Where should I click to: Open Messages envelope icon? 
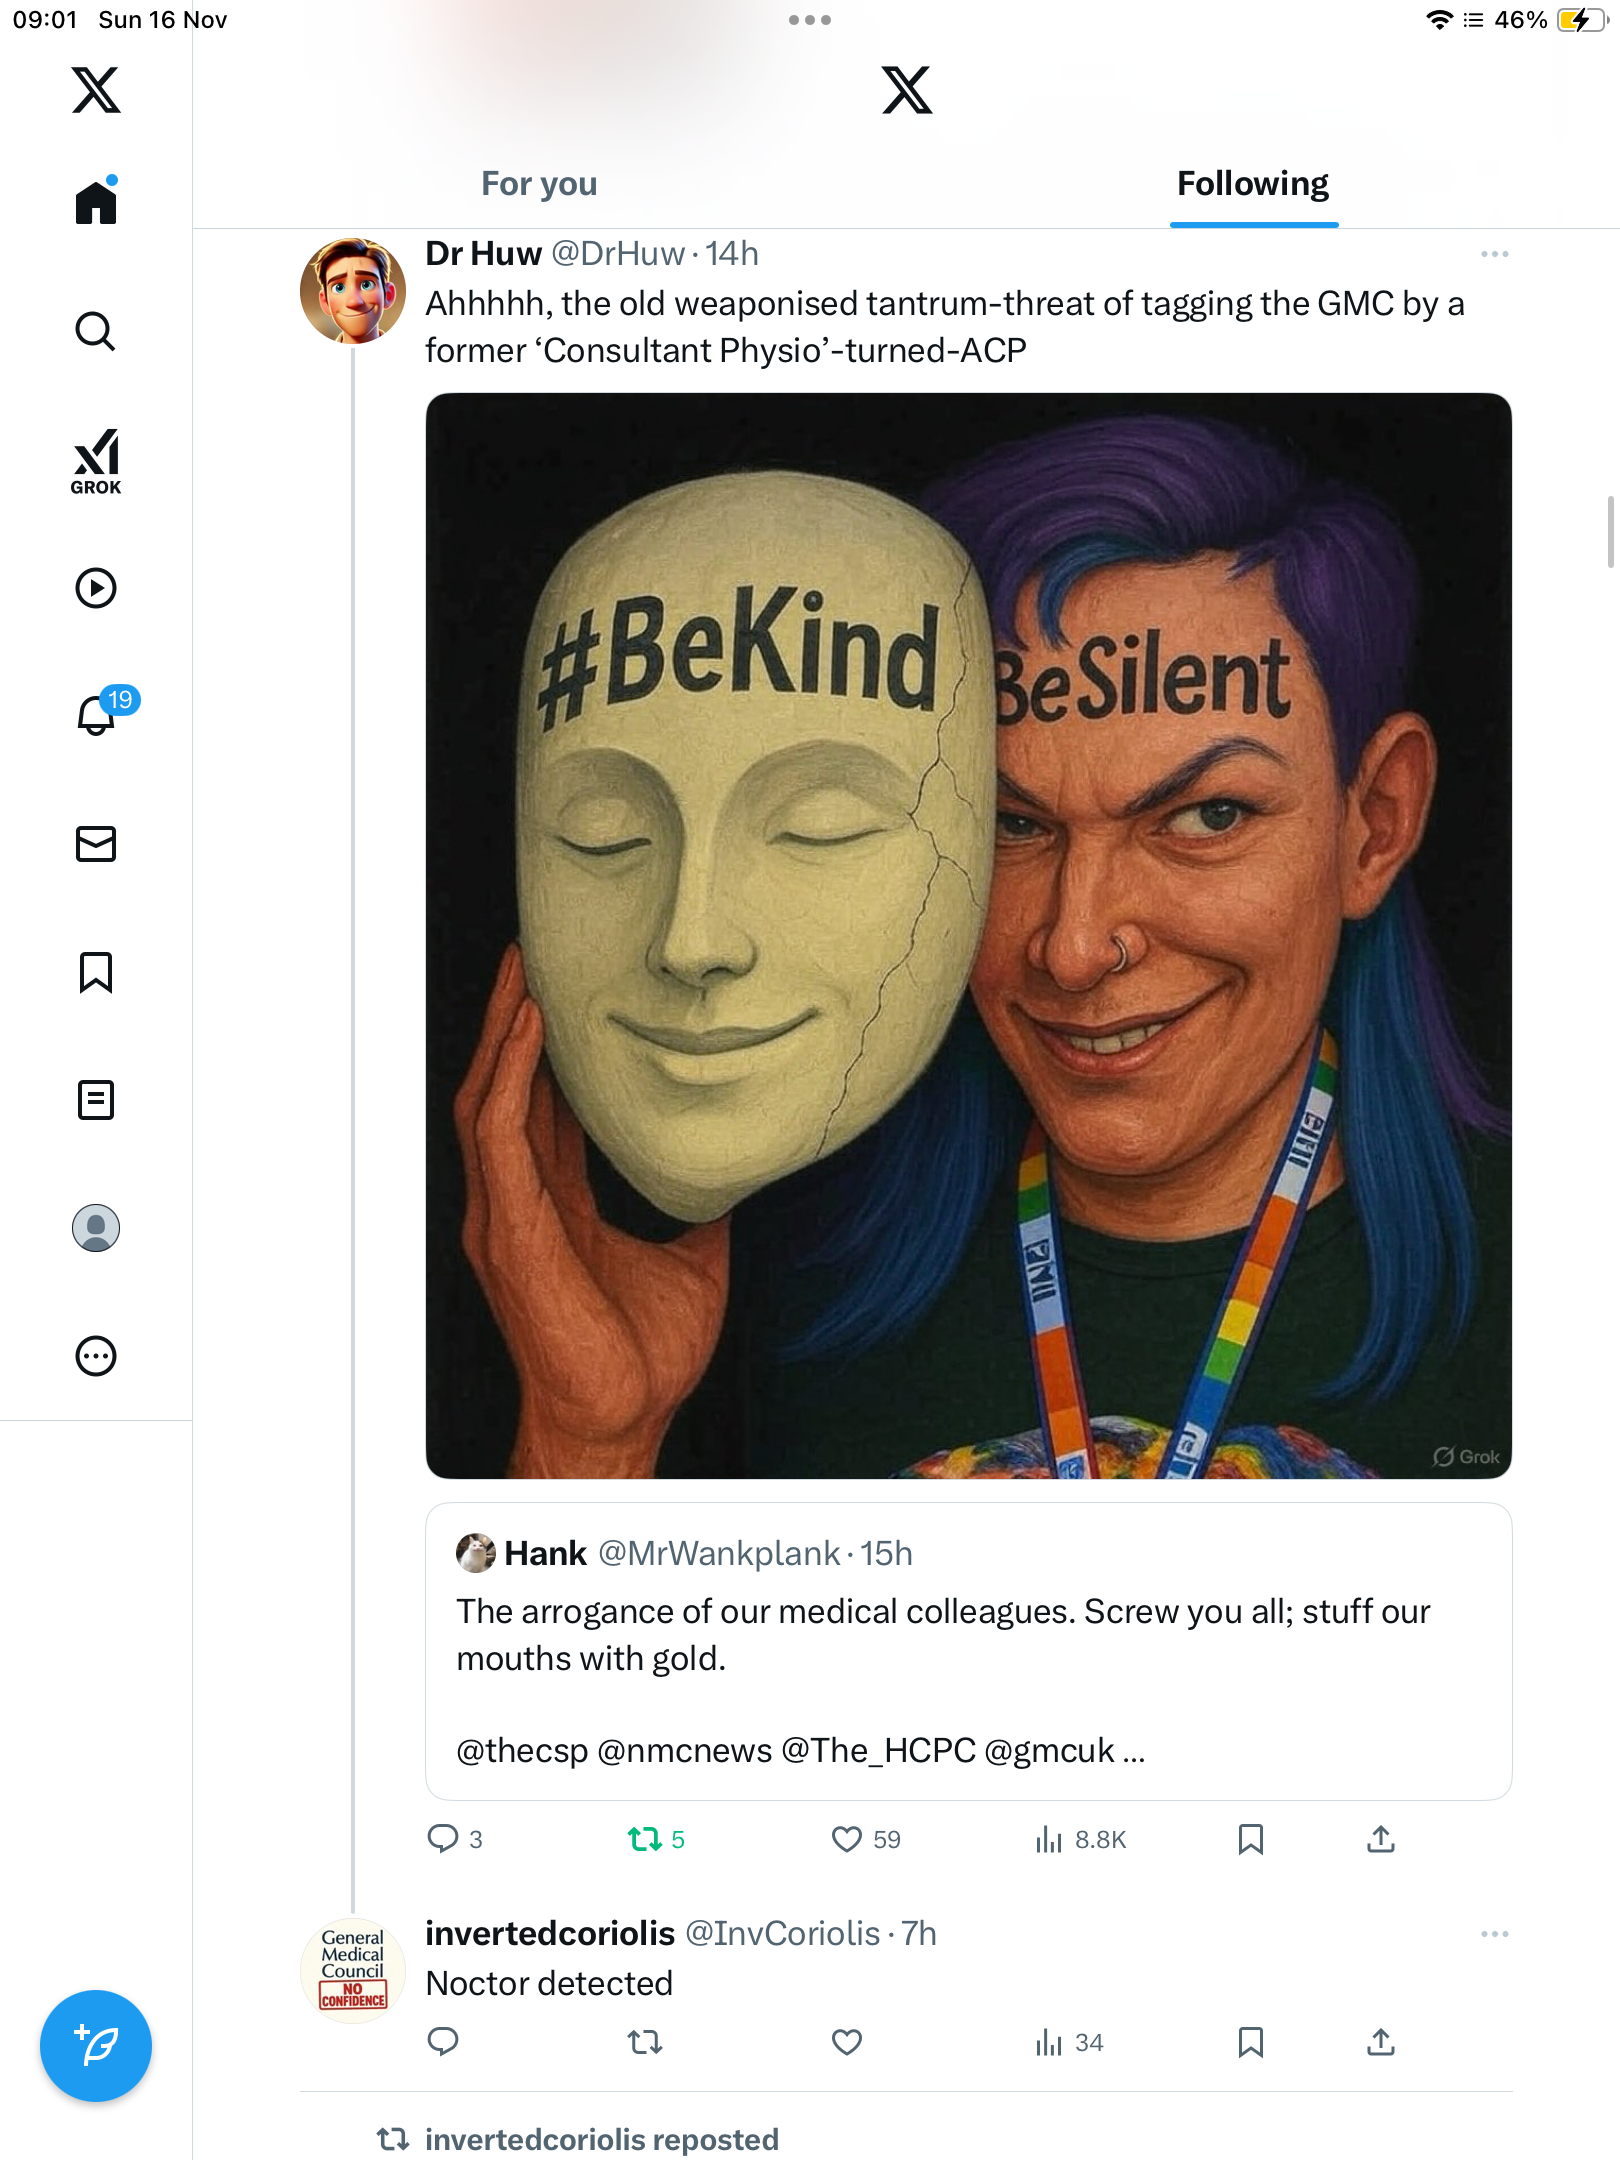tap(96, 844)
